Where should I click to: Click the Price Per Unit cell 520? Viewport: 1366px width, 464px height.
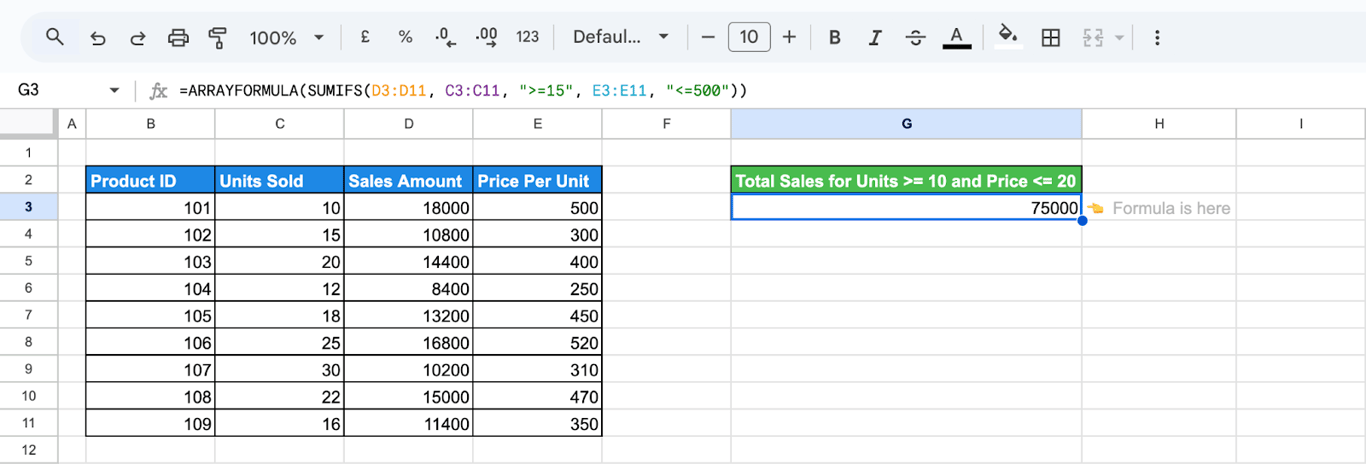[x=538, y=343]
